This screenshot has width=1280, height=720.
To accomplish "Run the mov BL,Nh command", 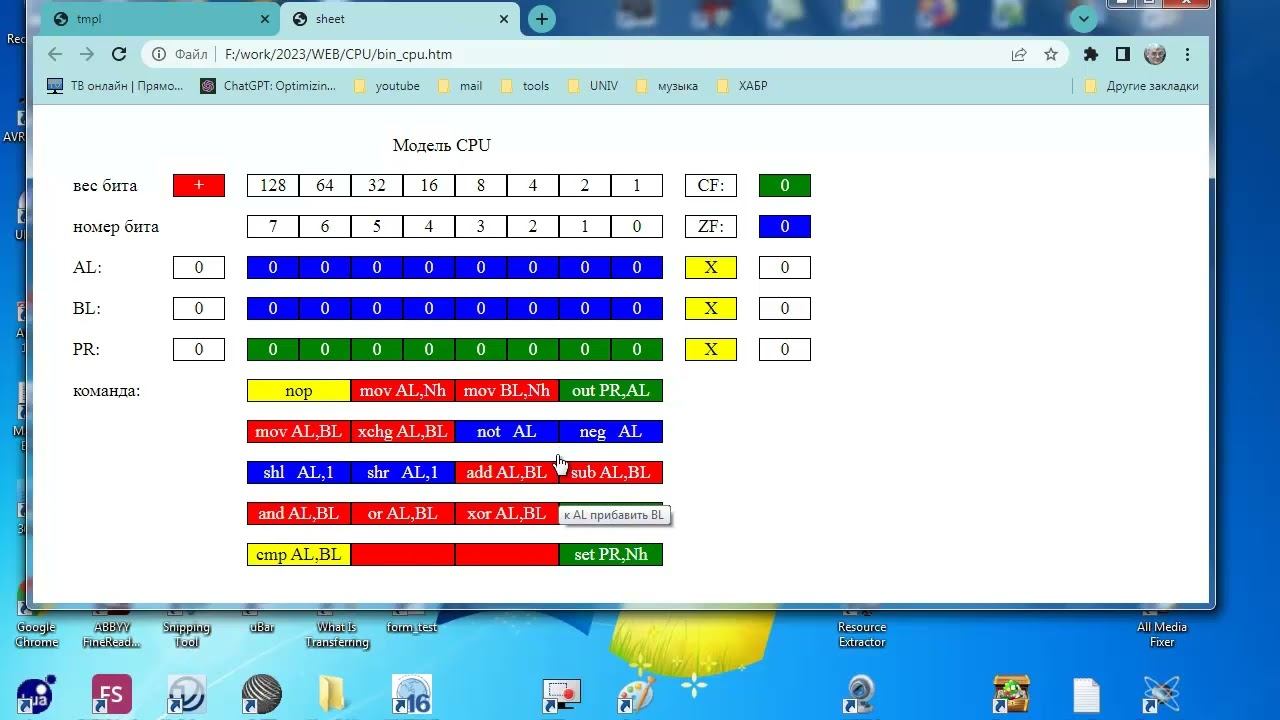I will pos(507,391).
